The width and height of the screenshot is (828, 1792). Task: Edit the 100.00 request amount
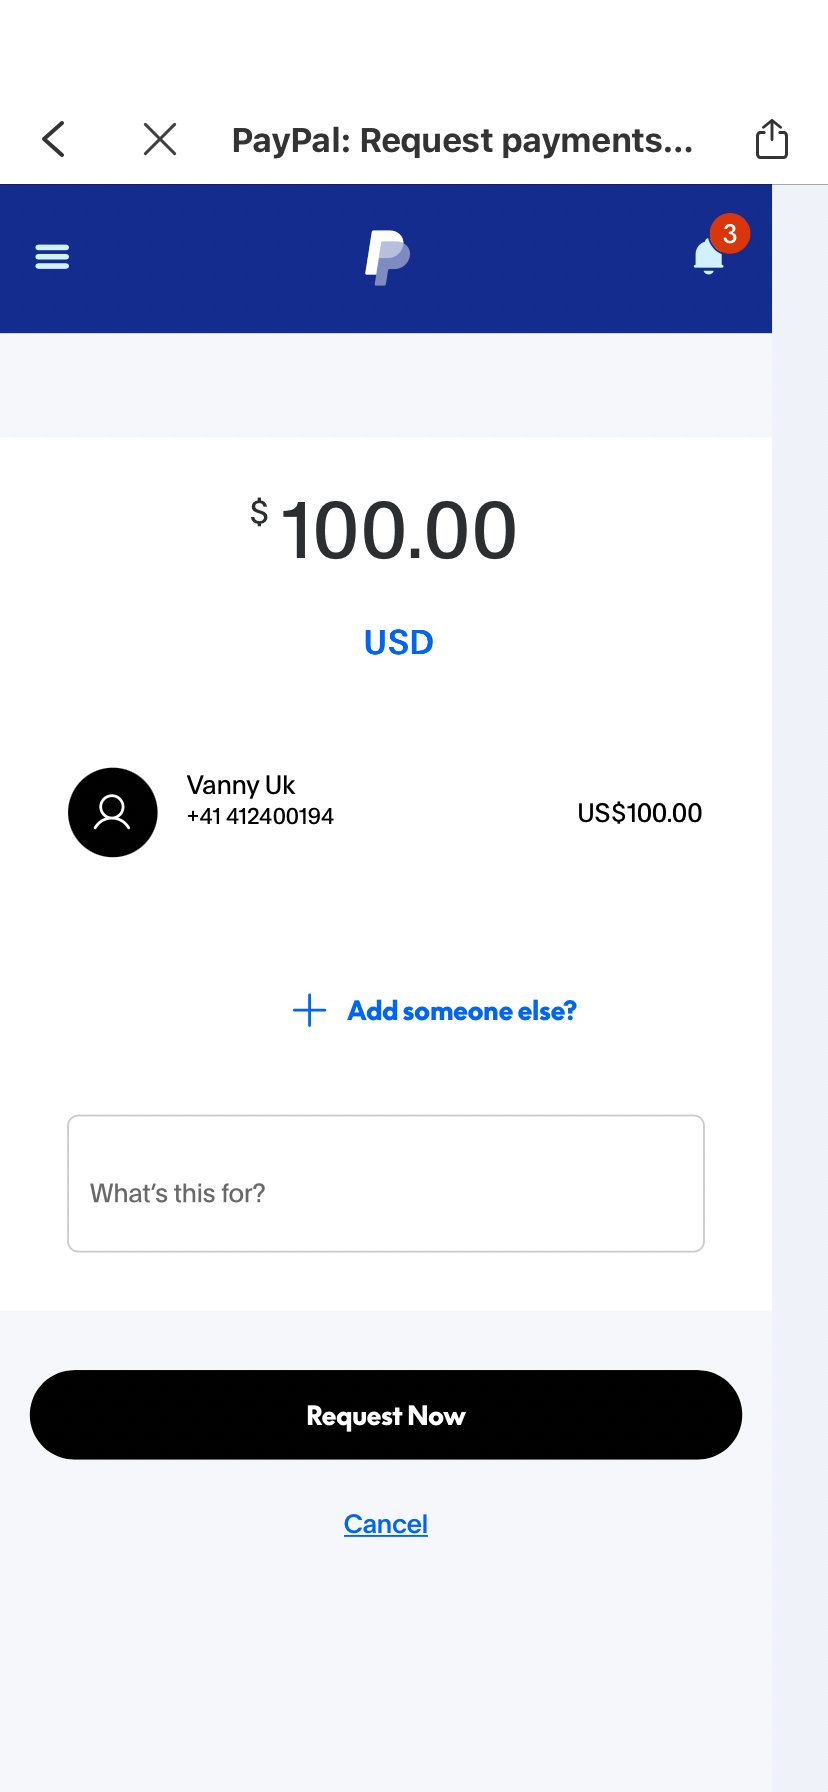click(399, 530)
